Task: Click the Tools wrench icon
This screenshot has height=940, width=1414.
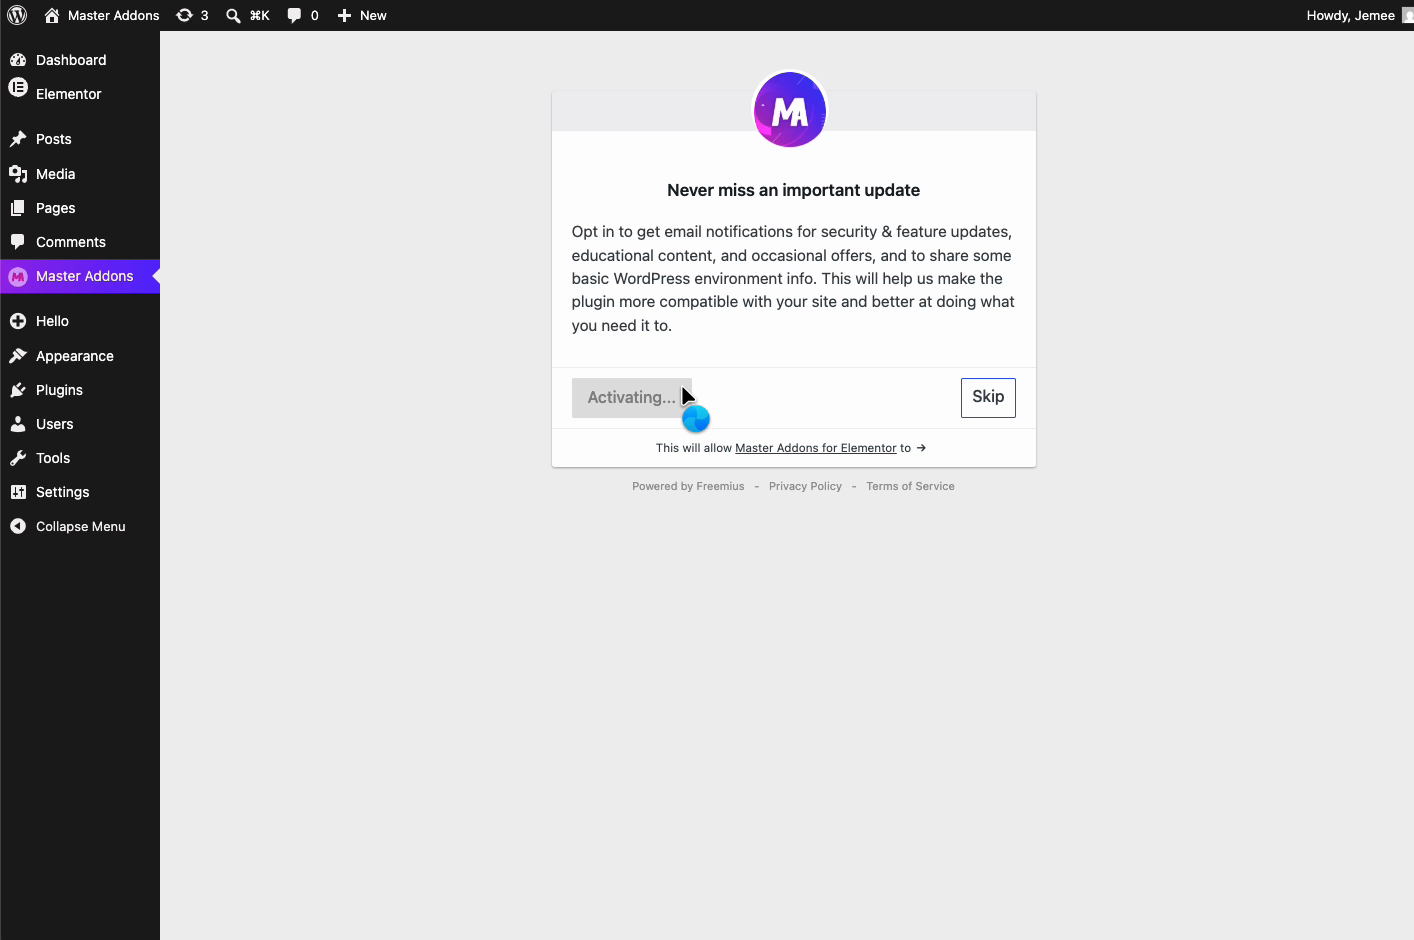Action: point(18,458)
